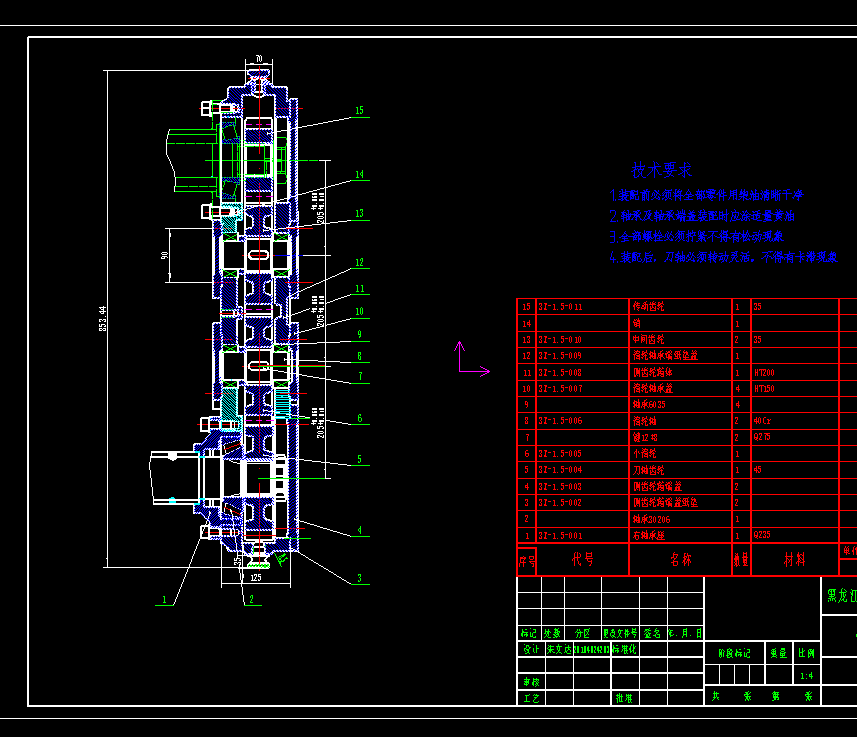Image resolution: width=857 pixels, height=737 pixels.
Task: Click the 阶段标记 label in title block
Action: 734,653
